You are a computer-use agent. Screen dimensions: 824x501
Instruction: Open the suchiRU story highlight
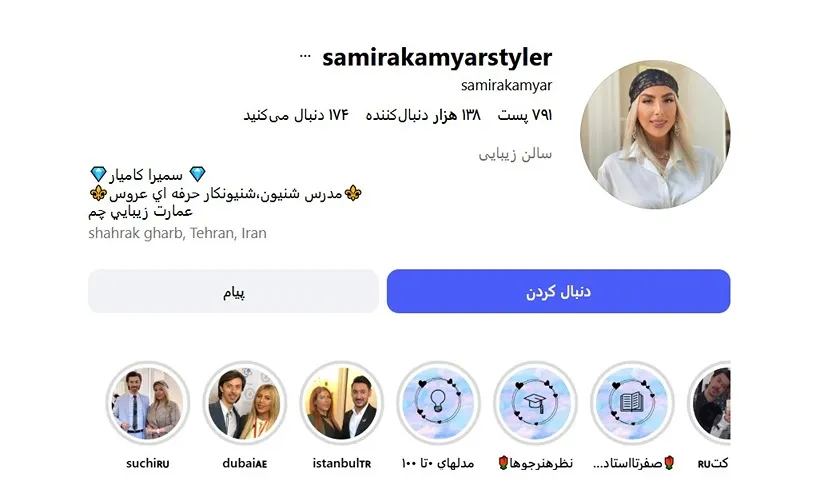click(x=148, y=403)
